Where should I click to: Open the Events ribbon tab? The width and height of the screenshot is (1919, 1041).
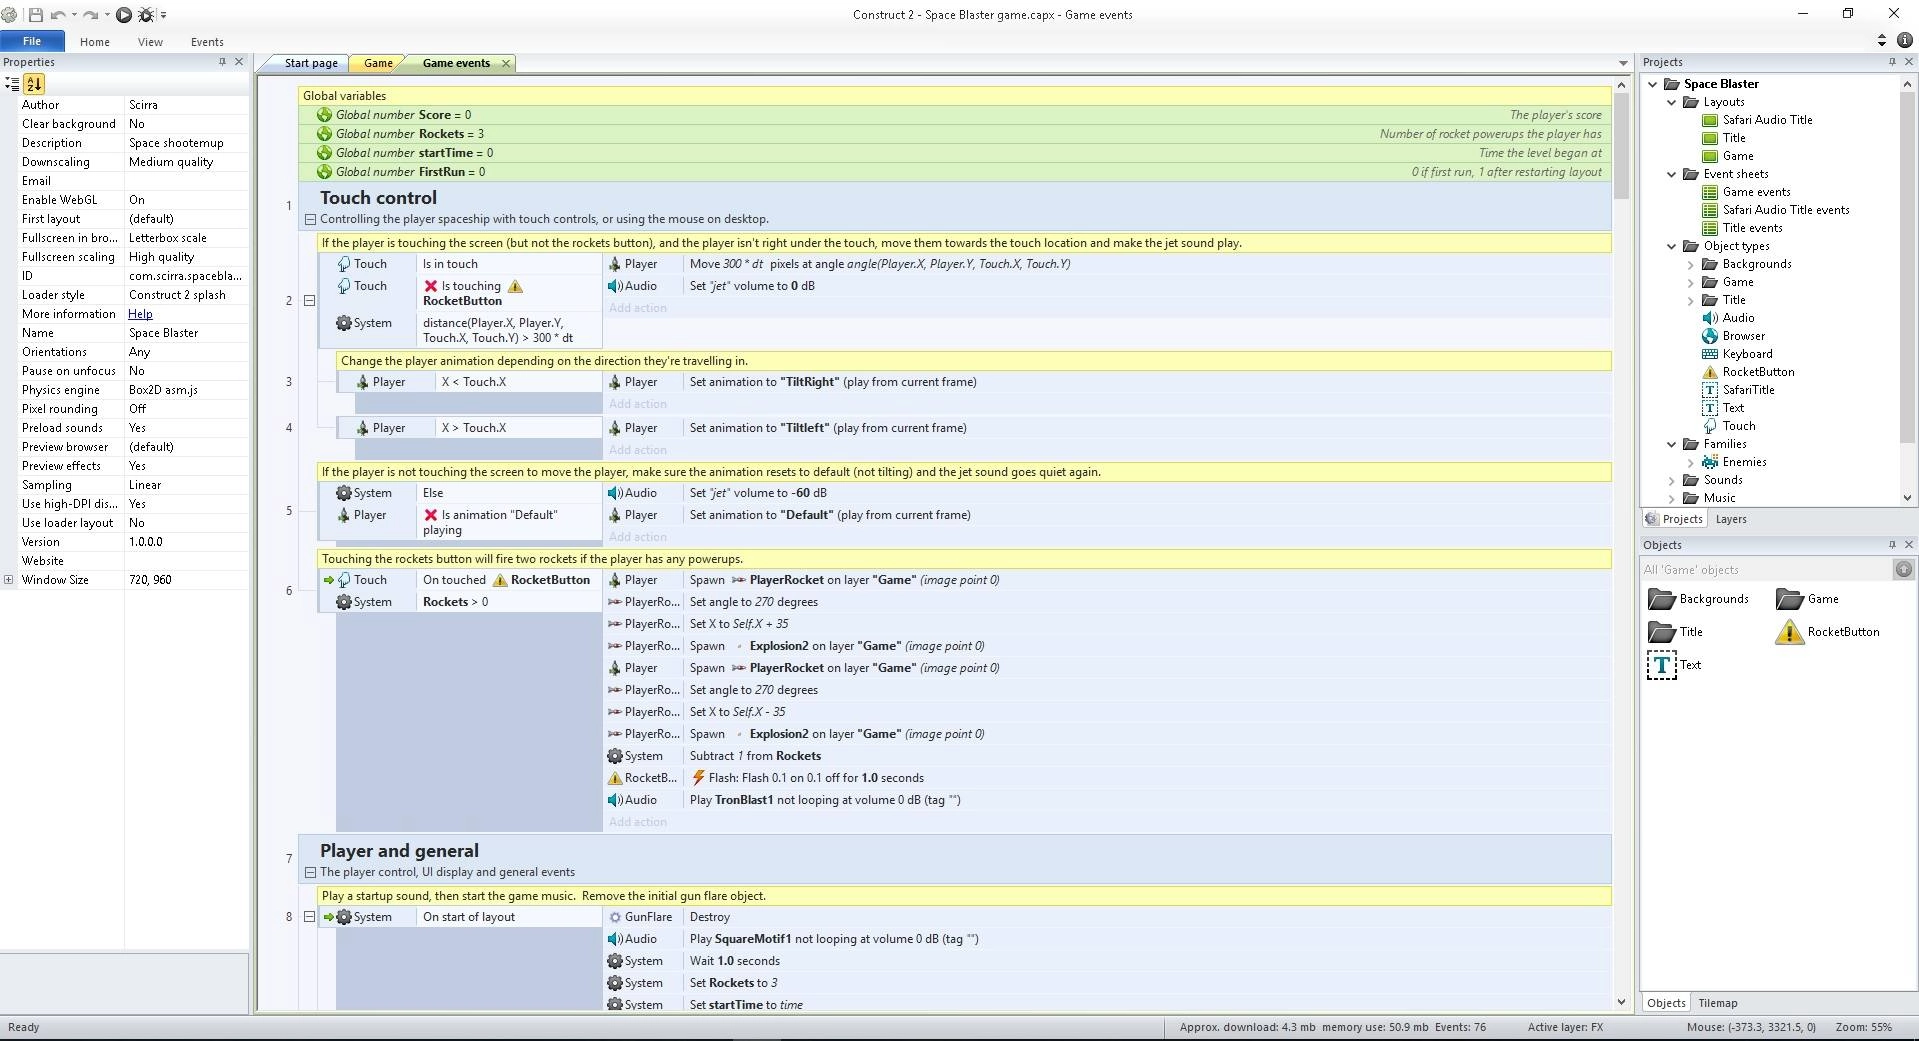click(x=207, y=42)
